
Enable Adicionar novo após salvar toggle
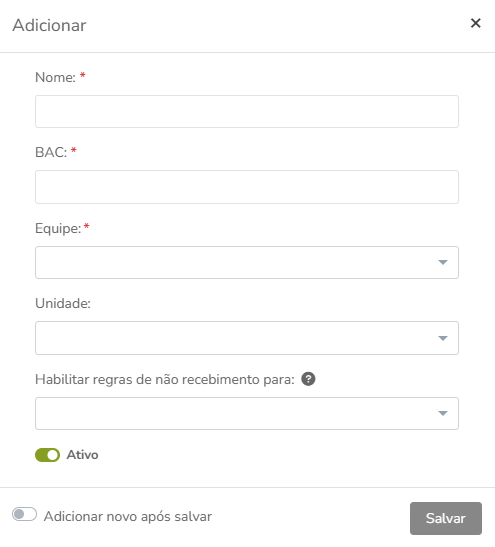(24, 514)
